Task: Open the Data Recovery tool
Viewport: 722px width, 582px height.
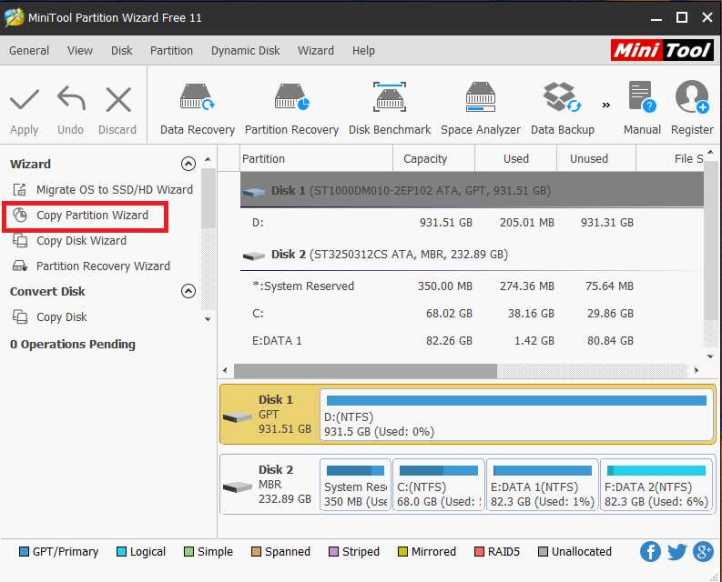Action: point(197,109)
